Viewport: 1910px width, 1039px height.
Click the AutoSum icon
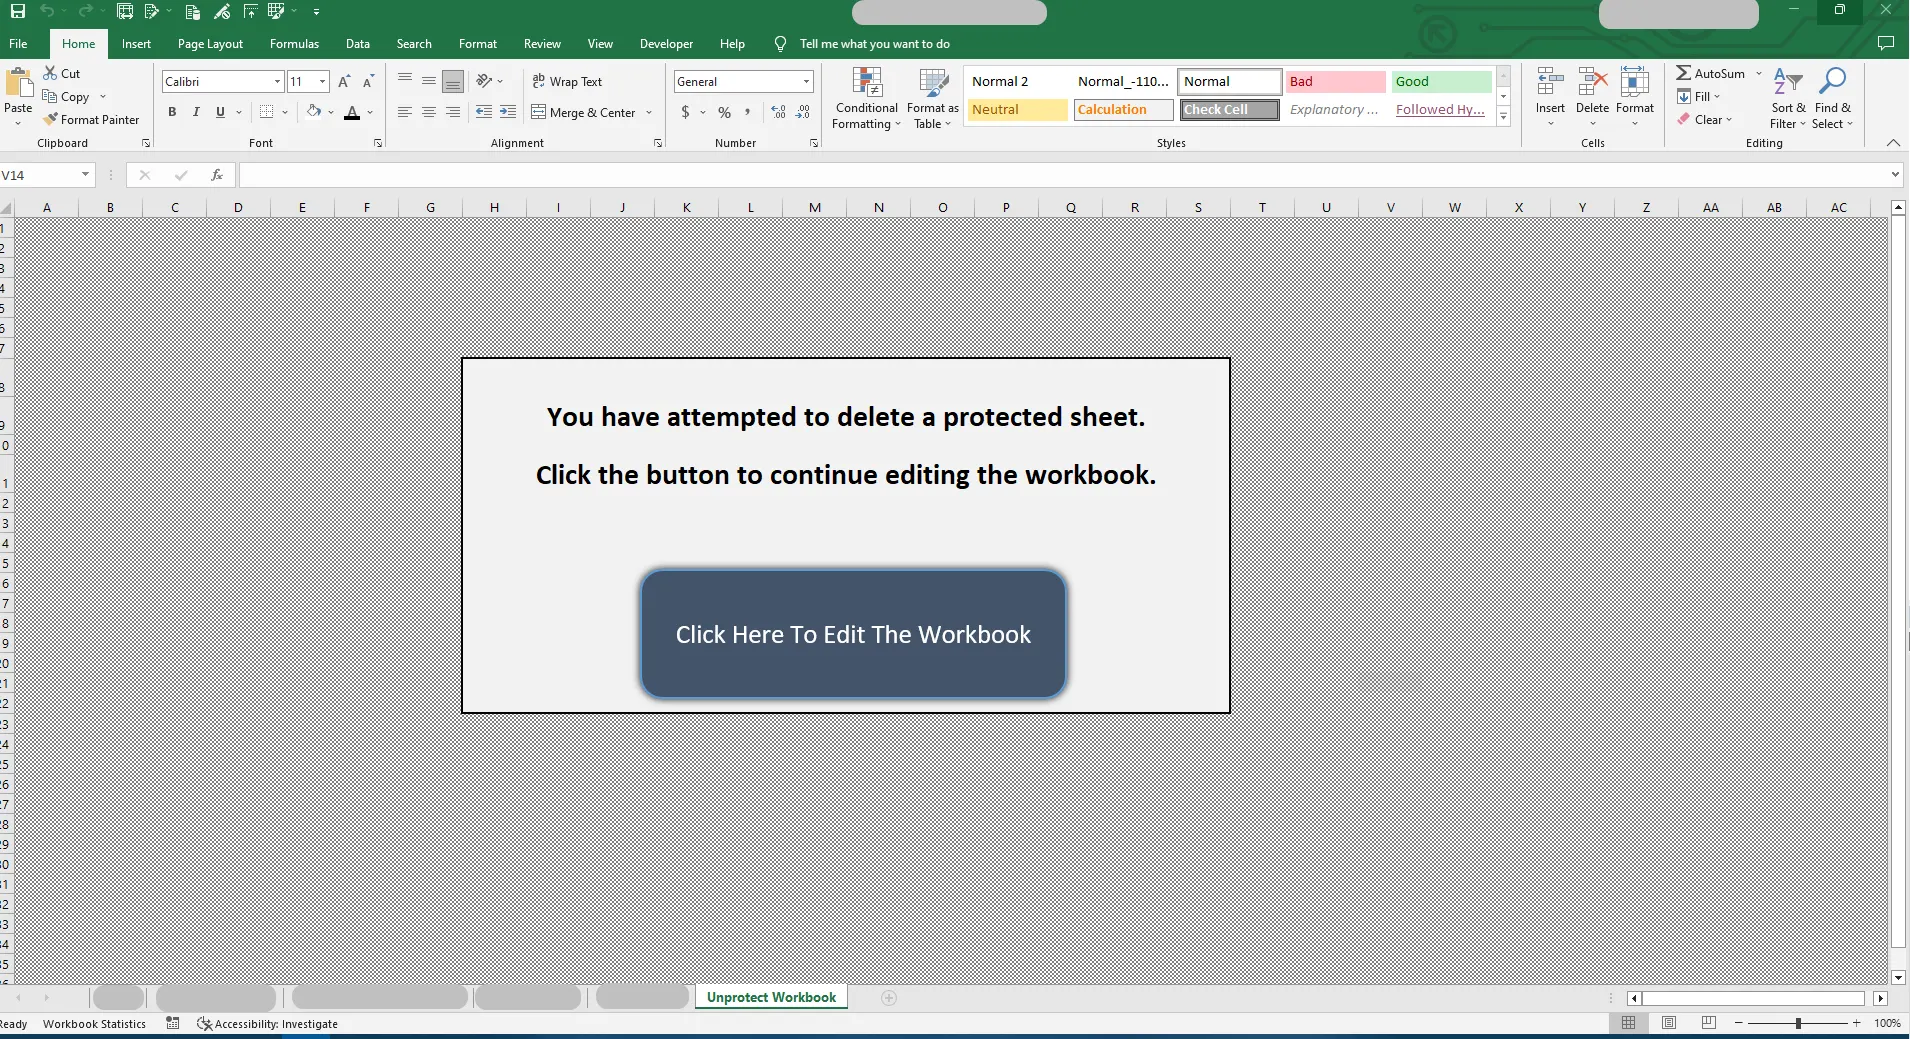(1685, 73)
